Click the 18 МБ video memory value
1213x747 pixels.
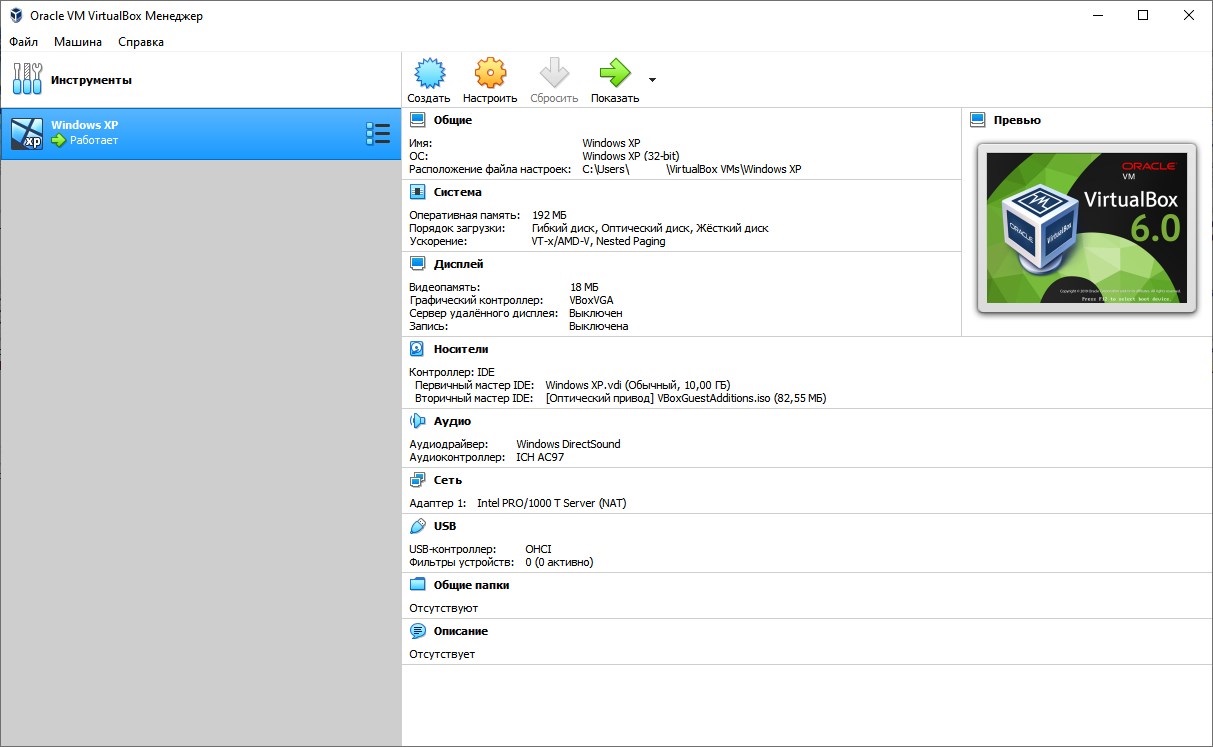[584, 287]
